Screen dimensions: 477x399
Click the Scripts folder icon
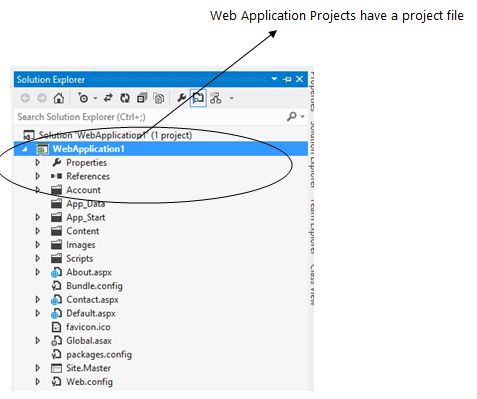tap(56, 258)
